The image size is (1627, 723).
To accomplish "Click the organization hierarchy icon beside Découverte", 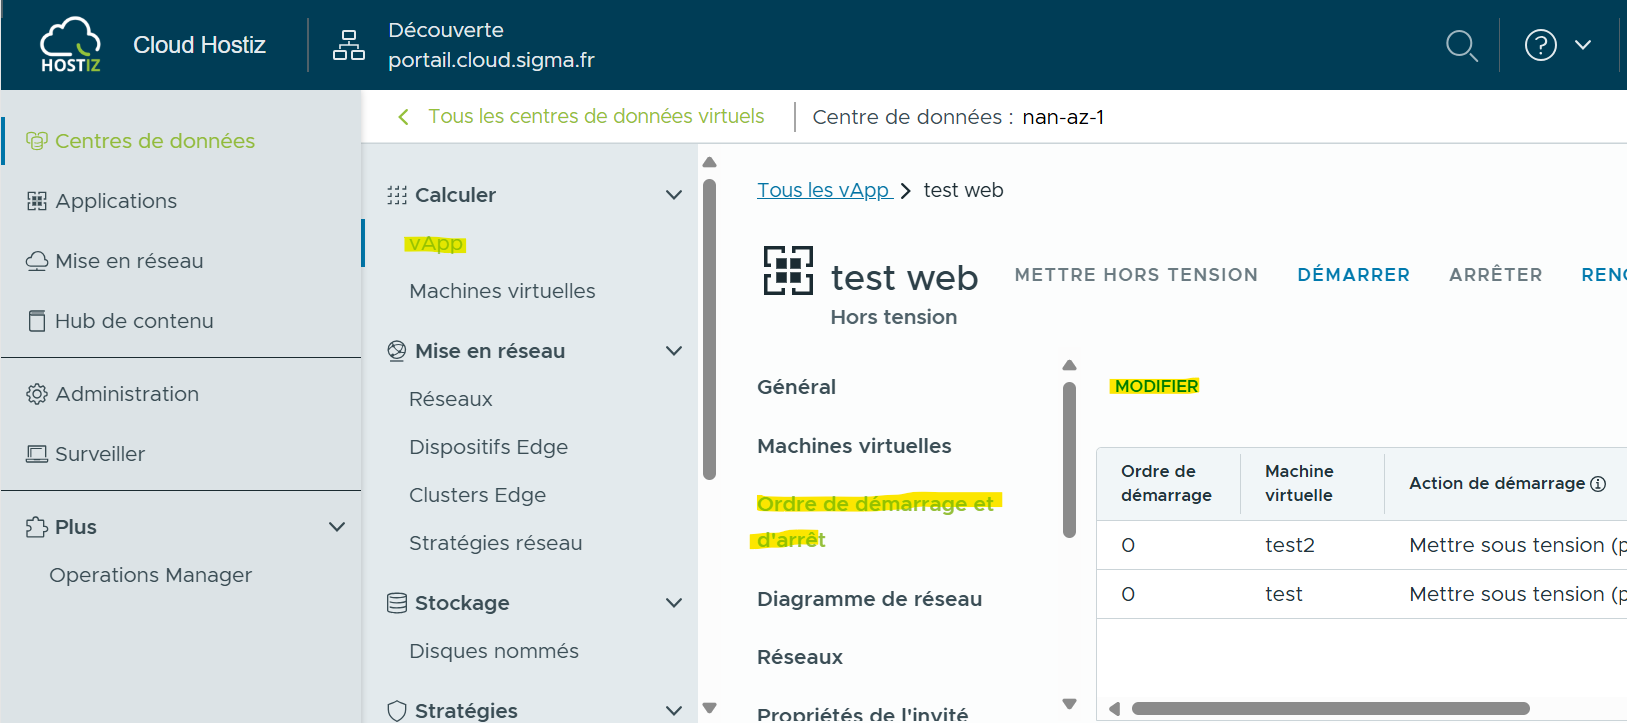I will tap(348, 45).
